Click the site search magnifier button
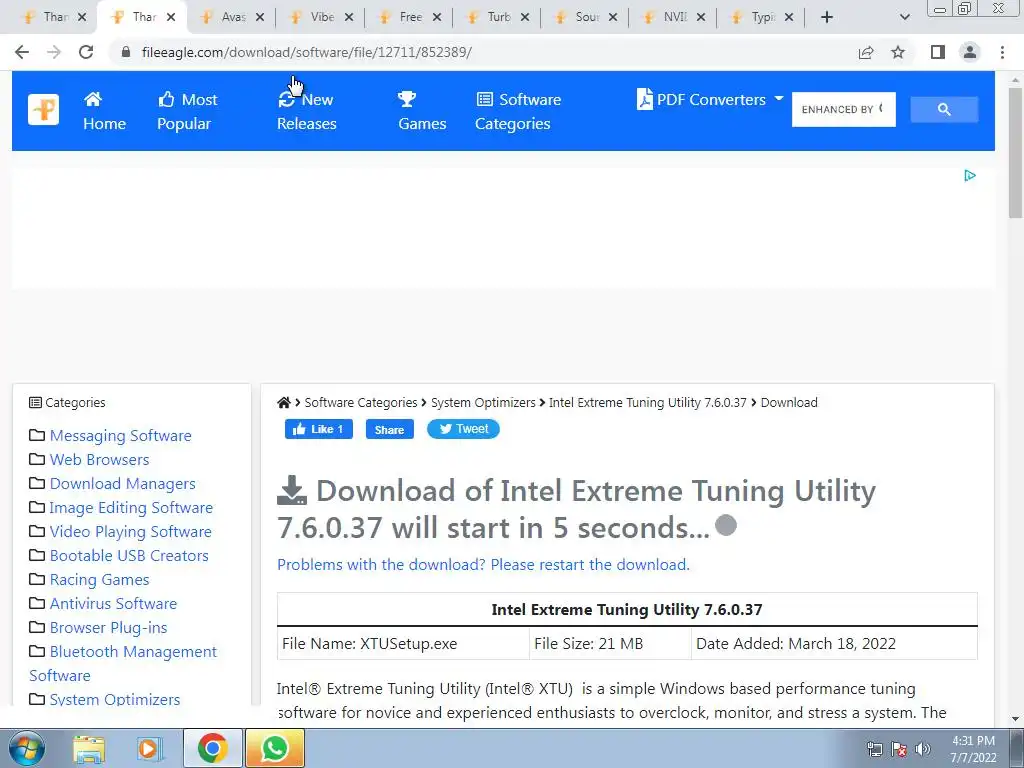Screen dimensions: 1024x768 [944, 110]
